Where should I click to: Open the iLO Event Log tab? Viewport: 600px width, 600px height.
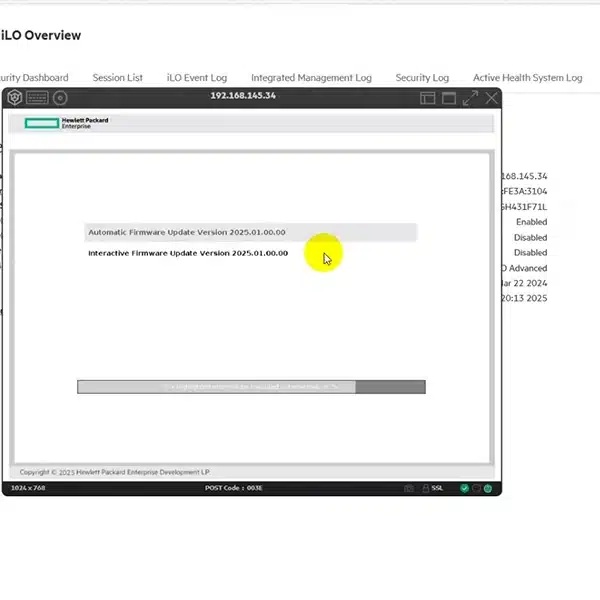coord(197,77)
